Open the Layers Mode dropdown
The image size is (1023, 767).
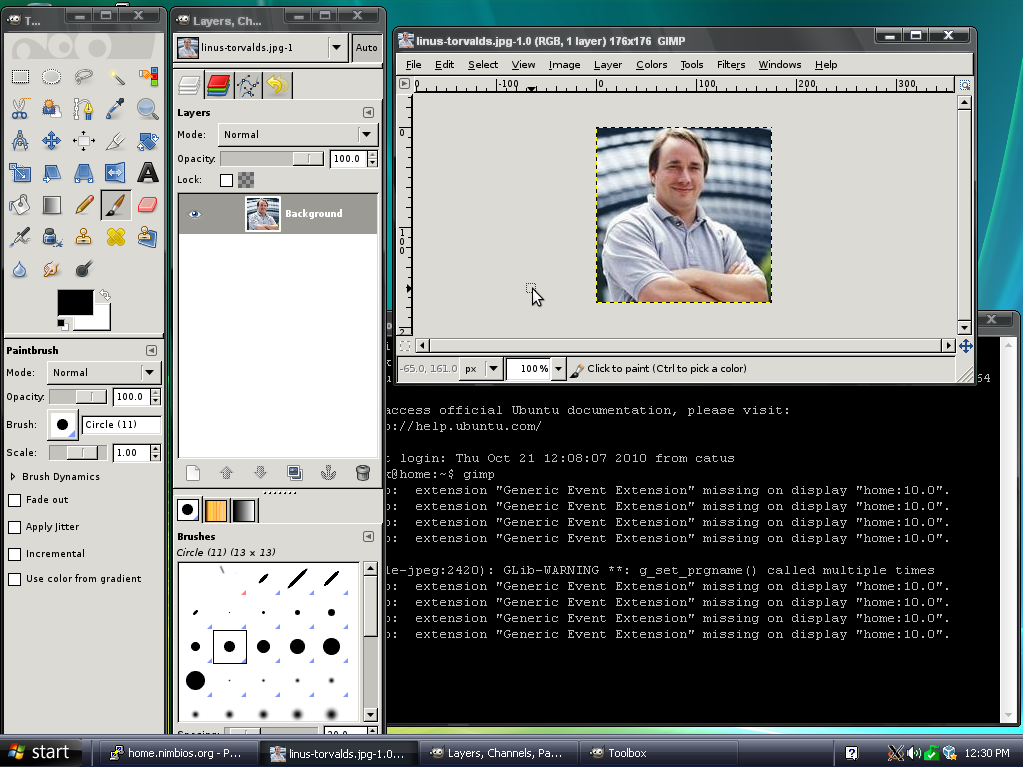click(x=297, y=135)
